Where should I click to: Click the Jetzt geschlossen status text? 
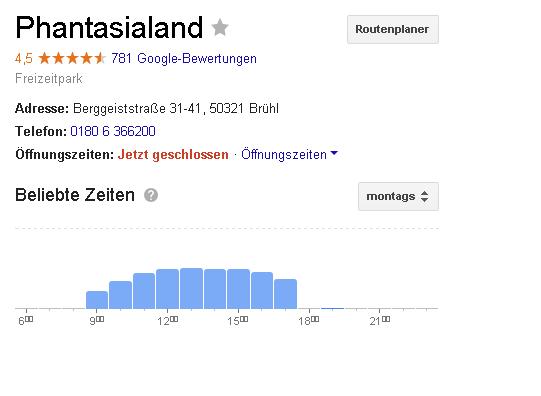(x=173, y=155)
